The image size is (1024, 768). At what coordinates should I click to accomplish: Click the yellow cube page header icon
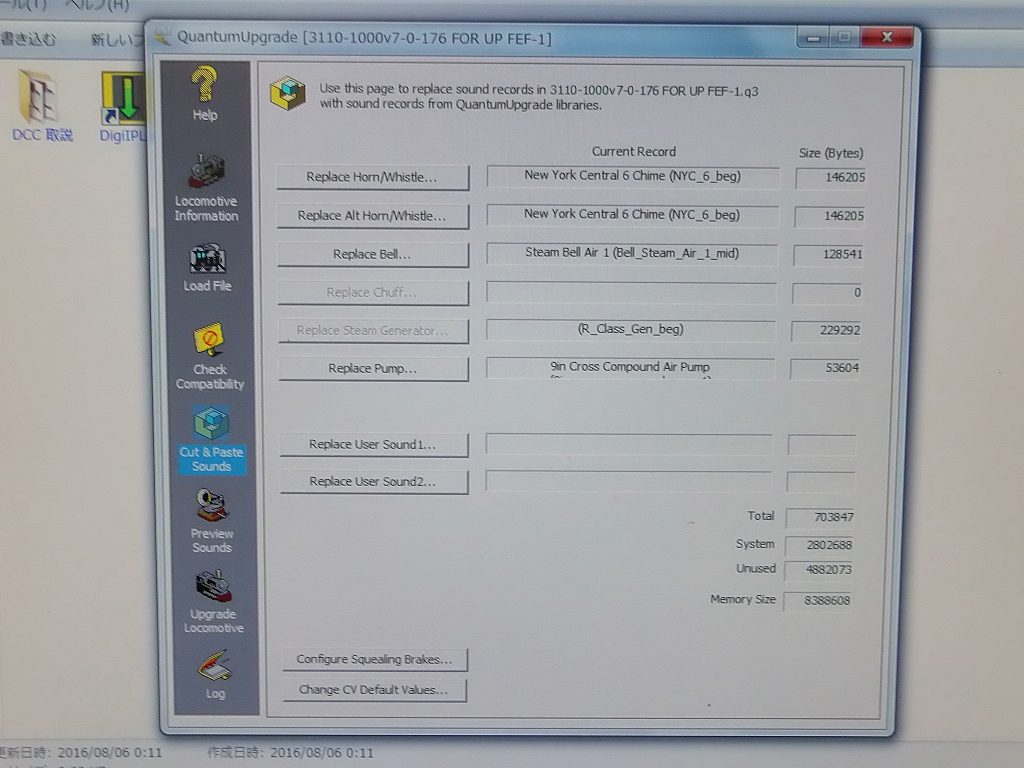pyautogui.click(x=287, y=93)
